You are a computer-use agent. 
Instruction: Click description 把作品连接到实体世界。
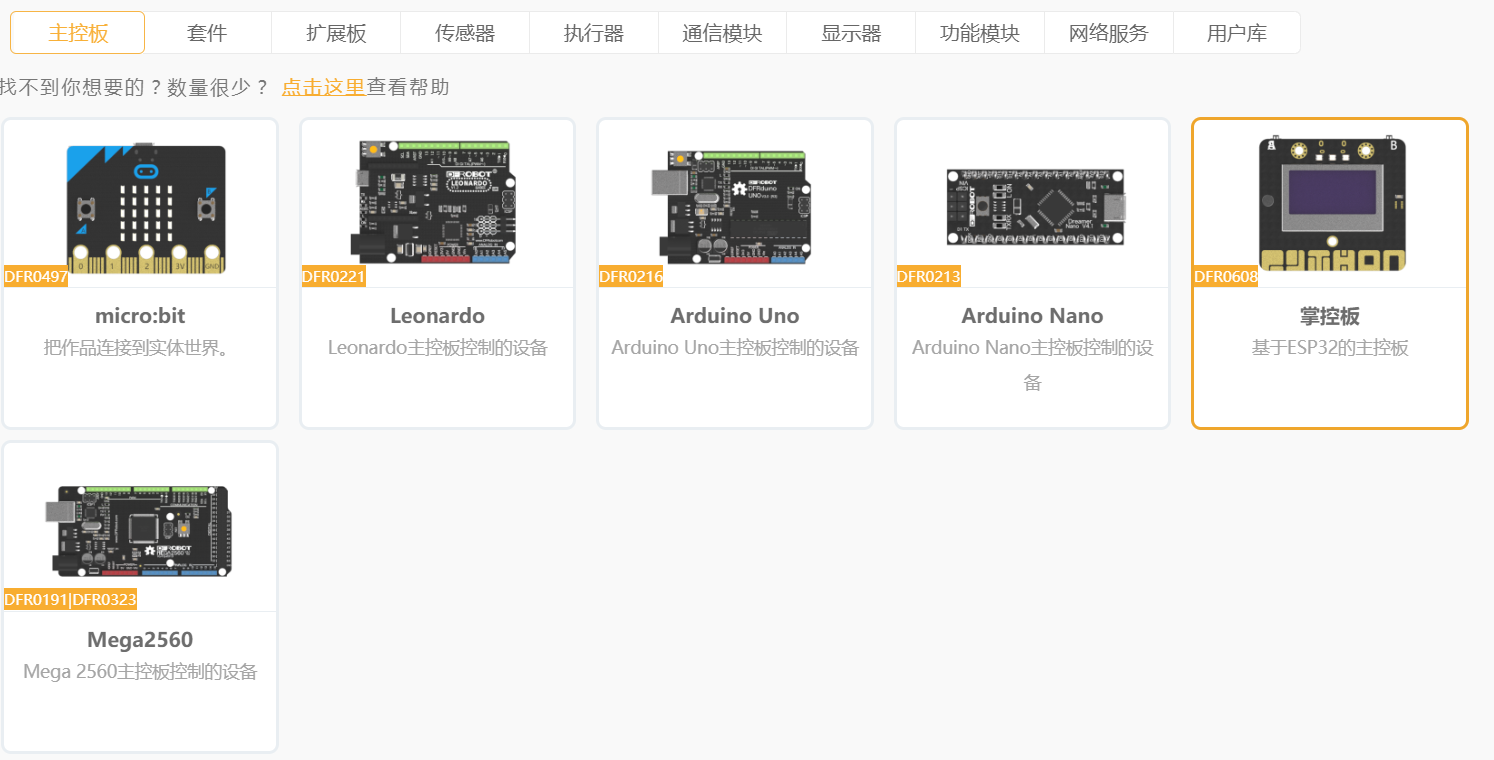140,348
